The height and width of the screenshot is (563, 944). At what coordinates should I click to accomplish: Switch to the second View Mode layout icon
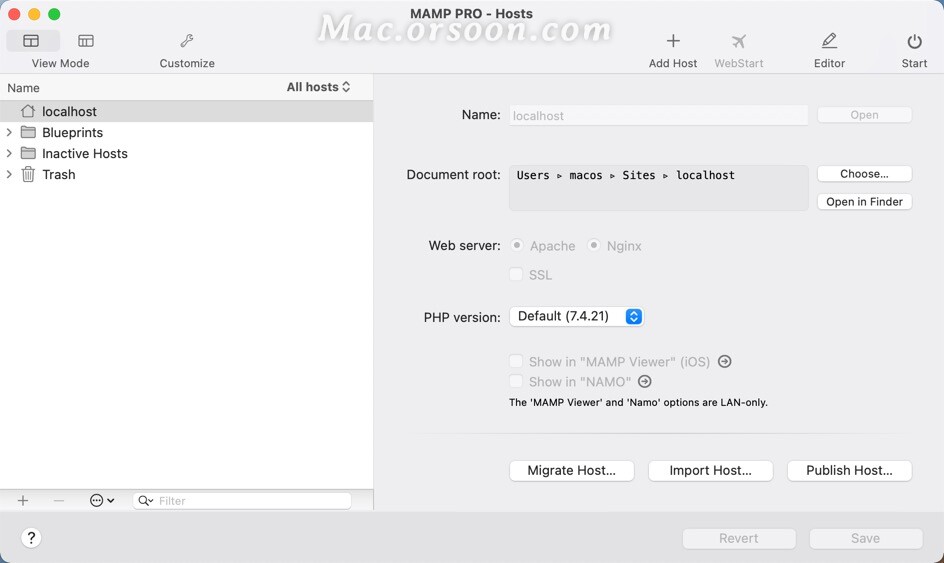(86, 41)
